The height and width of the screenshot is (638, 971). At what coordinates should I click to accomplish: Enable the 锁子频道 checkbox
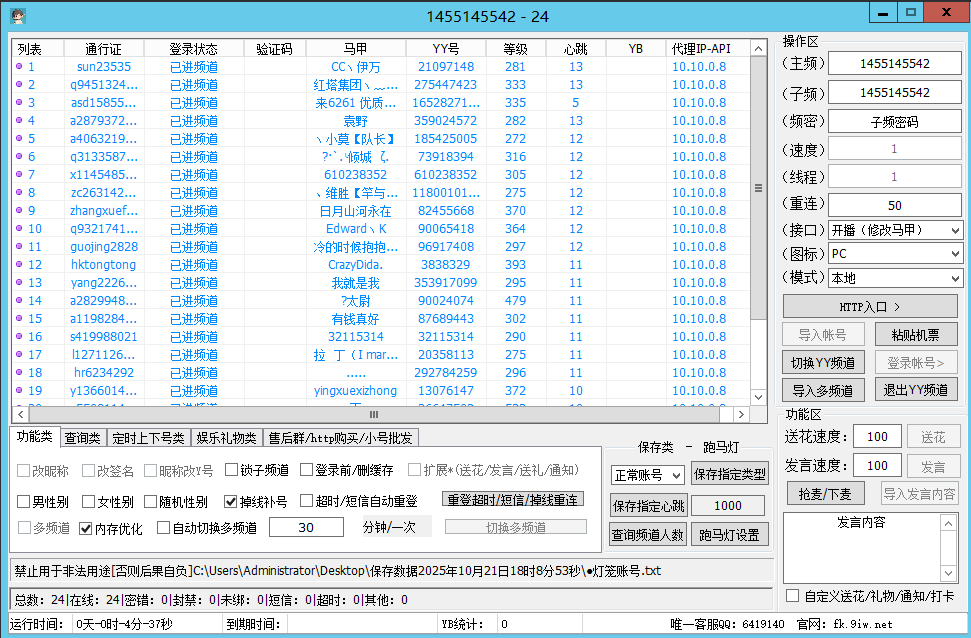pyautogui.click(x=232, y=470)
